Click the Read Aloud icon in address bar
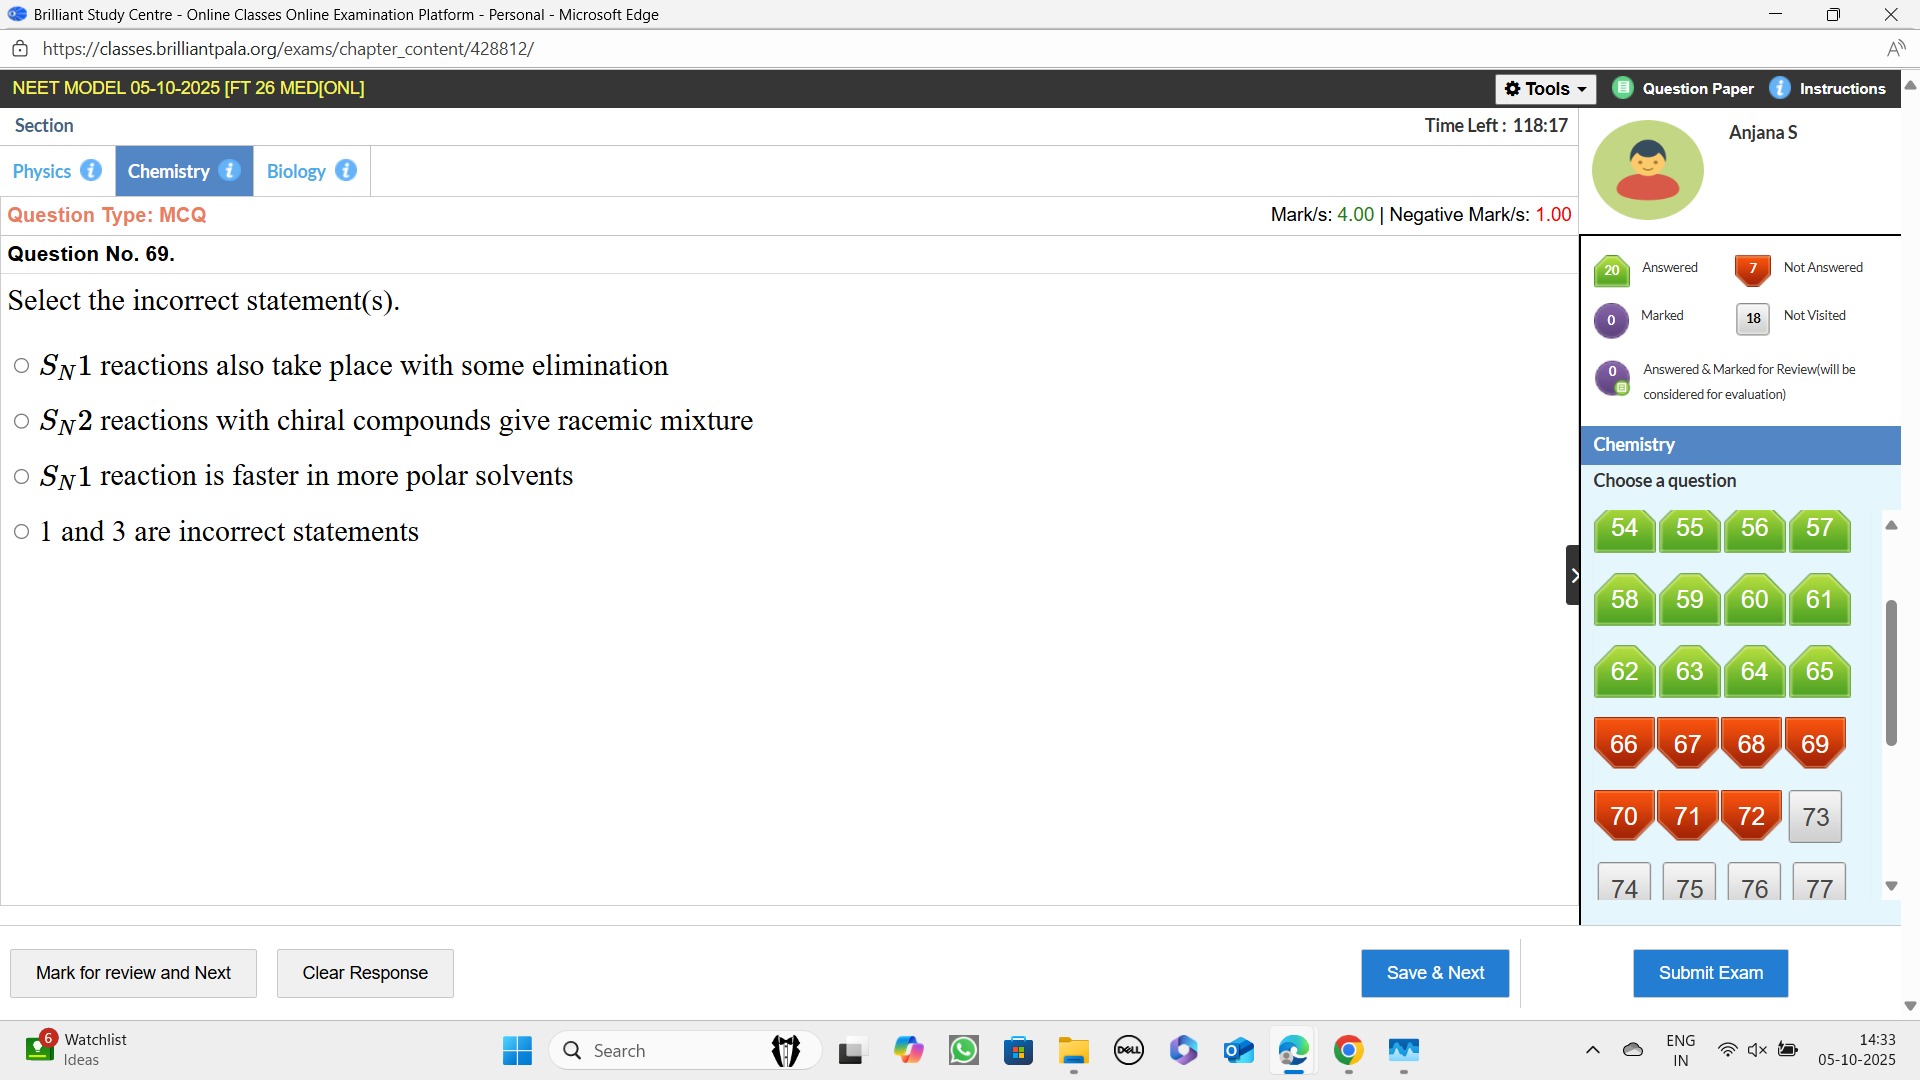 pos(1895,49)
